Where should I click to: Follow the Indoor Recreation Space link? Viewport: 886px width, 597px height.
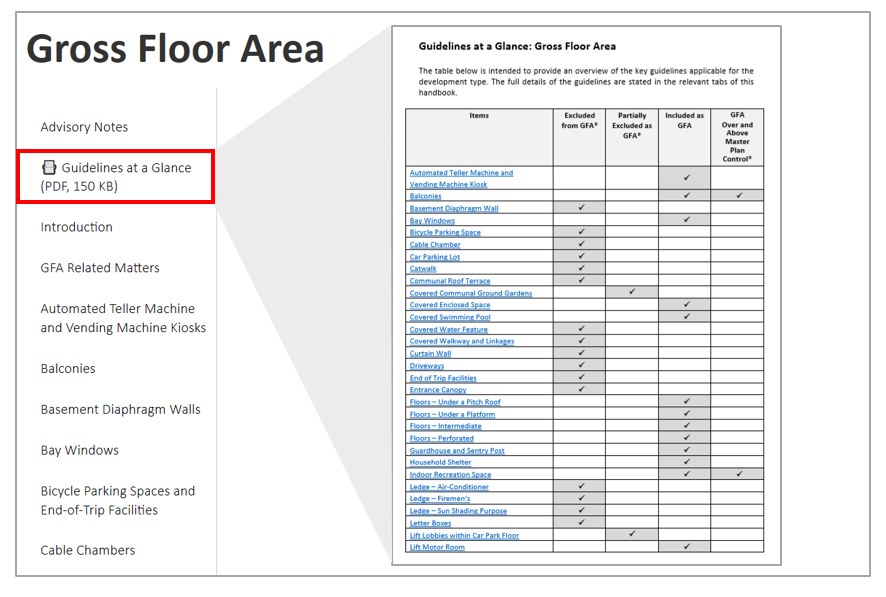(x=450, y=474)
